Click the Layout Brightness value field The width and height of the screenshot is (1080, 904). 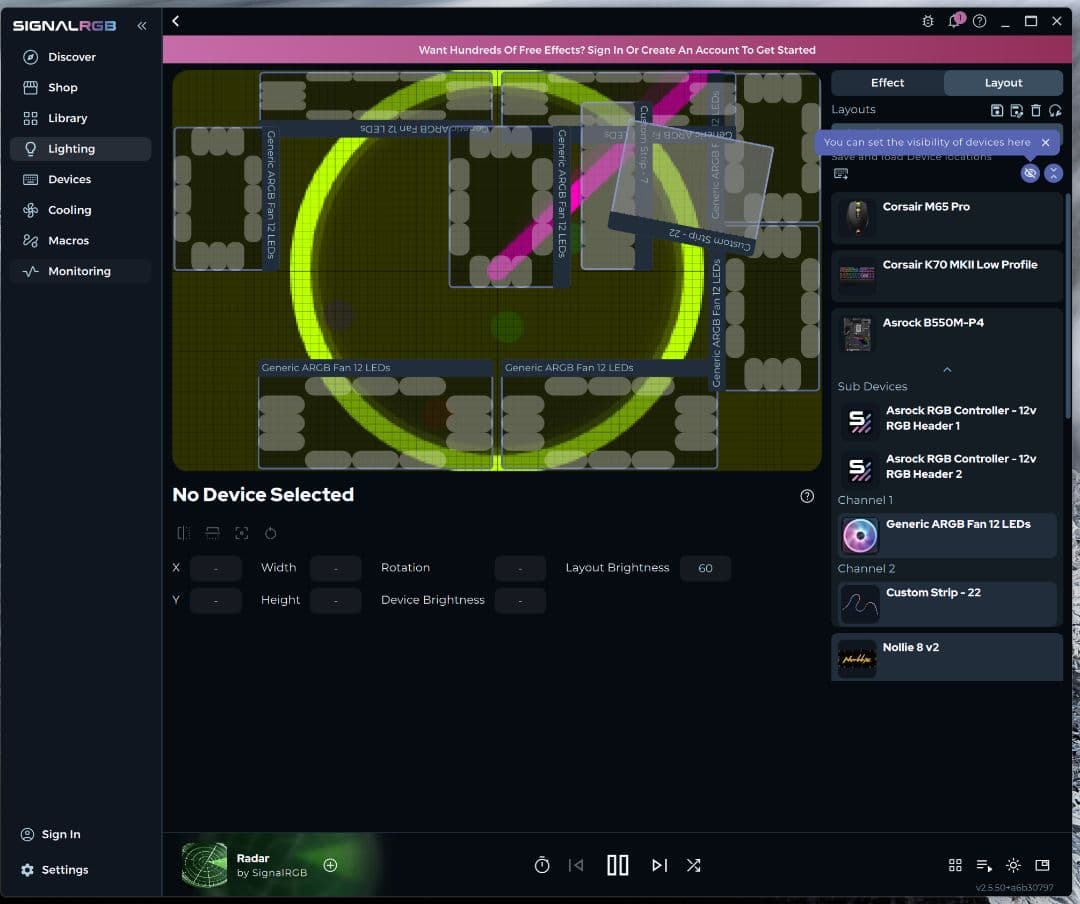pyautogui.click(x=705, y=568)
